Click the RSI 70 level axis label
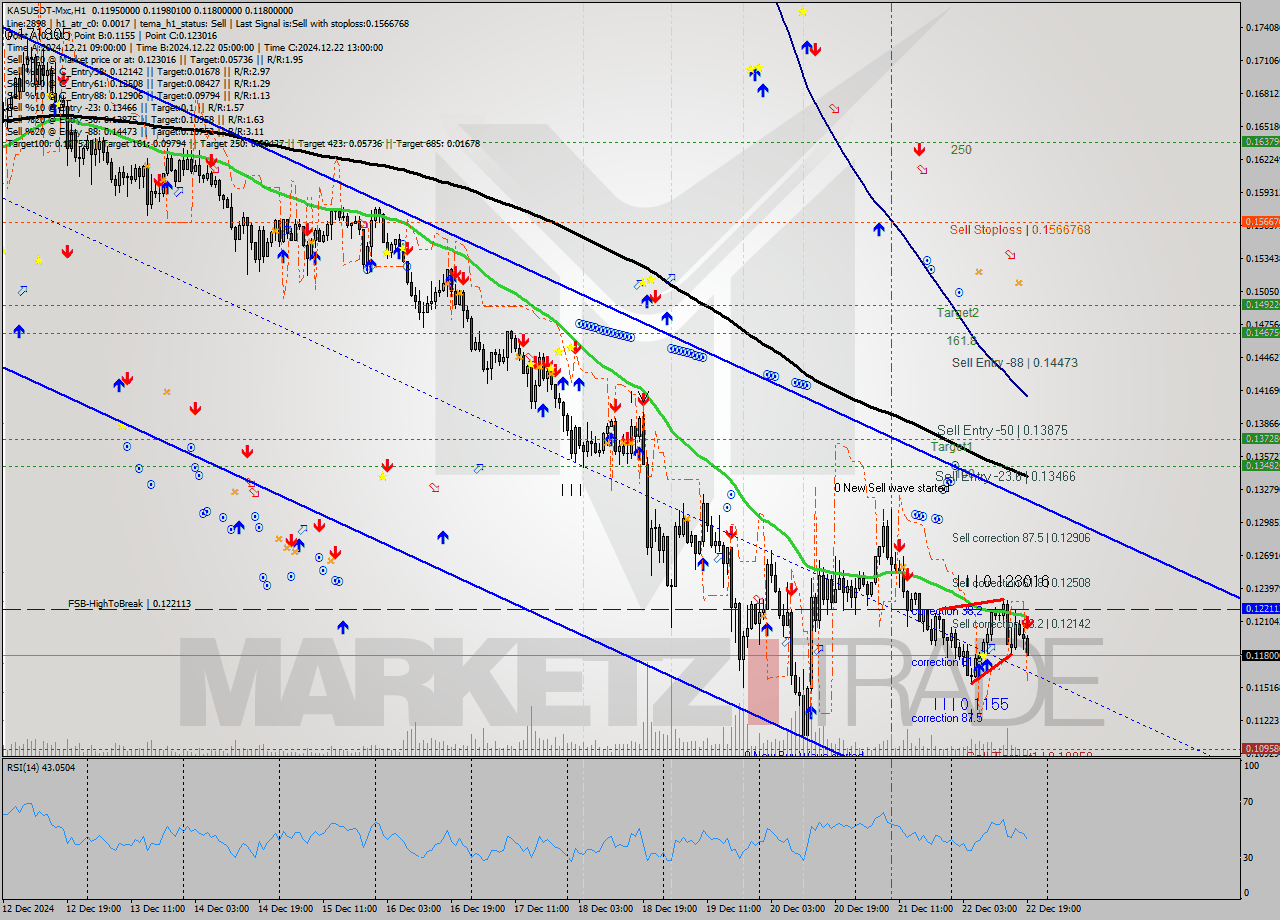This screenshot has width=1280, height=920. coord(1250,802)
